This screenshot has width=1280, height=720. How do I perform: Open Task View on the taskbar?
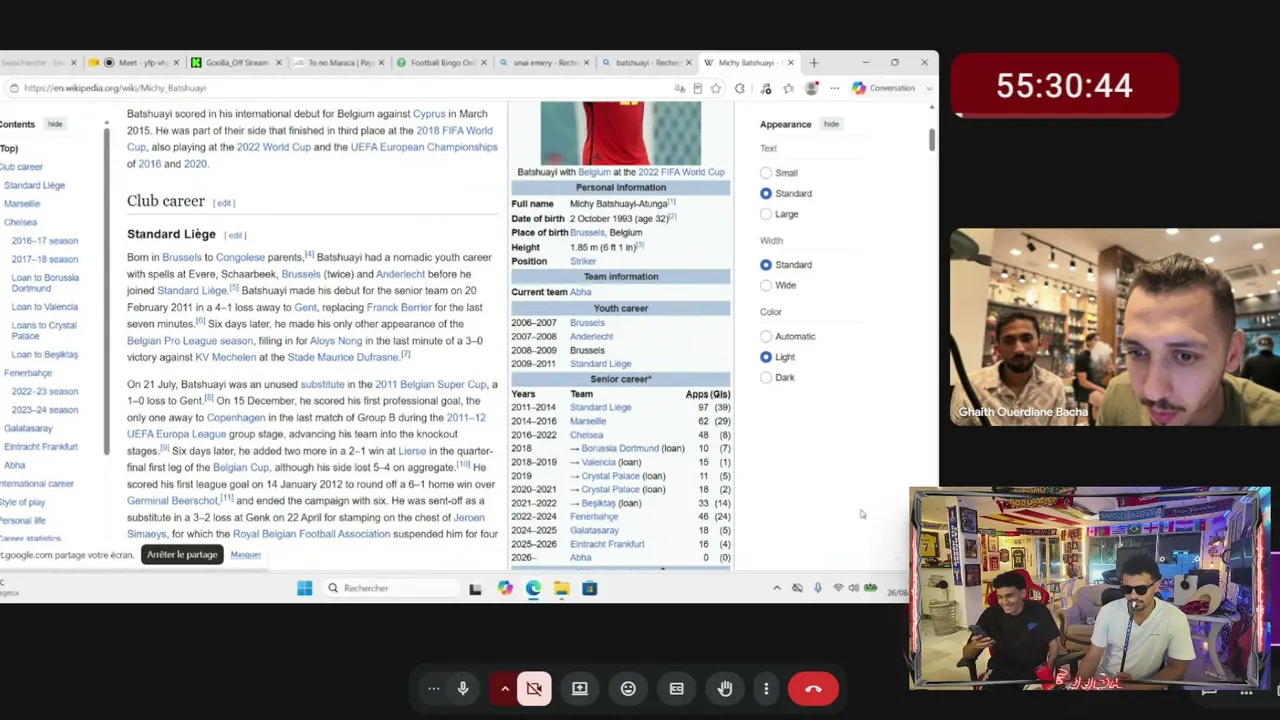tap(475, 589)
